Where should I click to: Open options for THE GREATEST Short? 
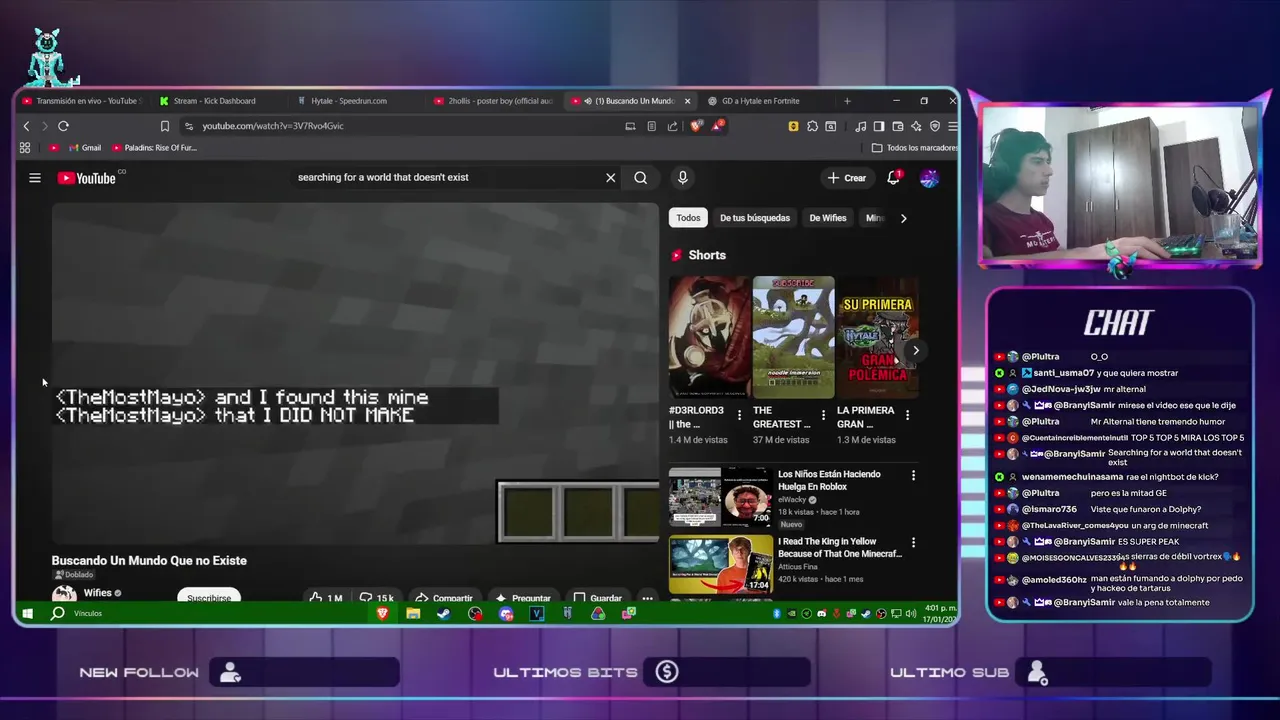[x=824, y=415]
